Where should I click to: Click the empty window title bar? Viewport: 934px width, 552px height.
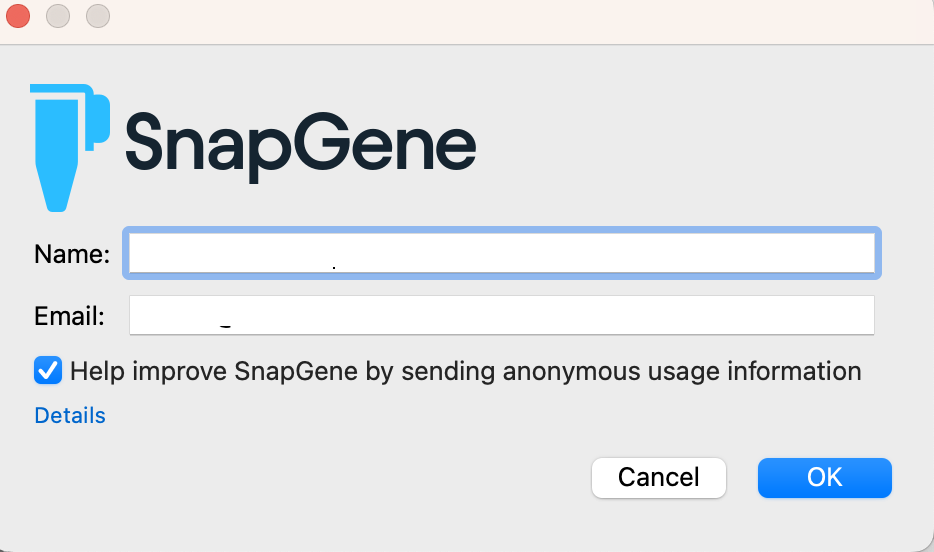click(512, 21)
